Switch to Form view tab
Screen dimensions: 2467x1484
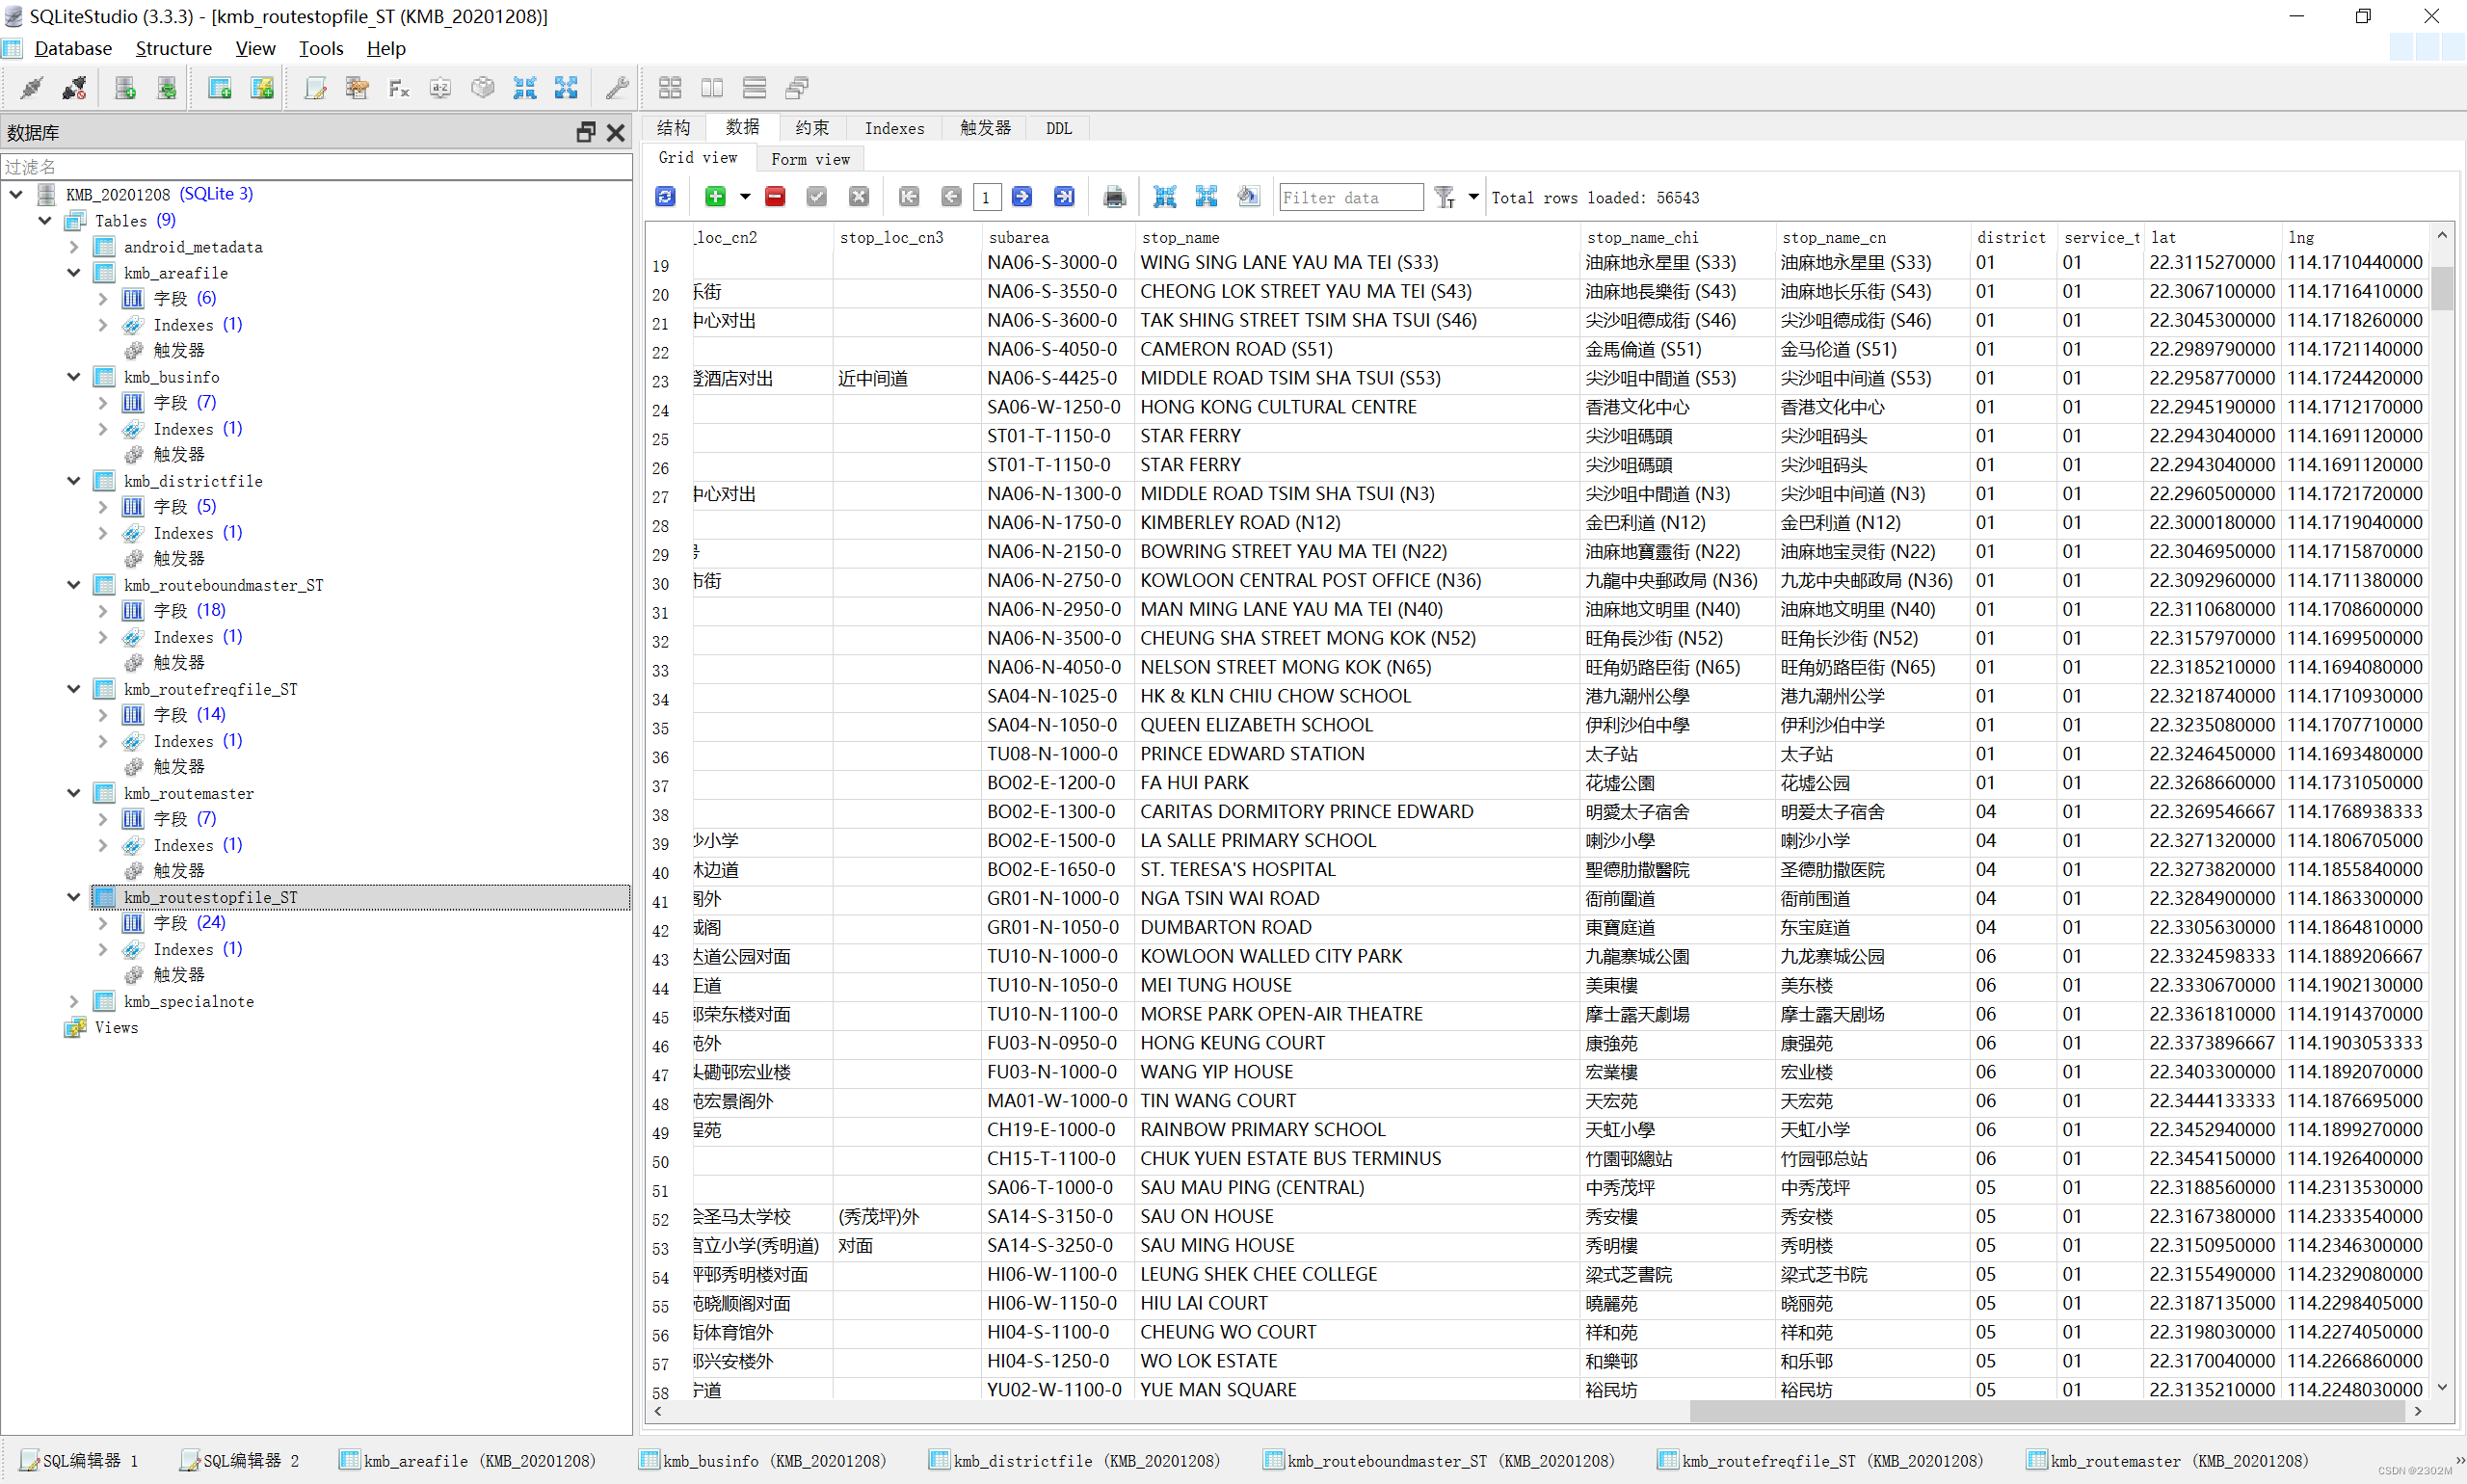click(810, 159)
